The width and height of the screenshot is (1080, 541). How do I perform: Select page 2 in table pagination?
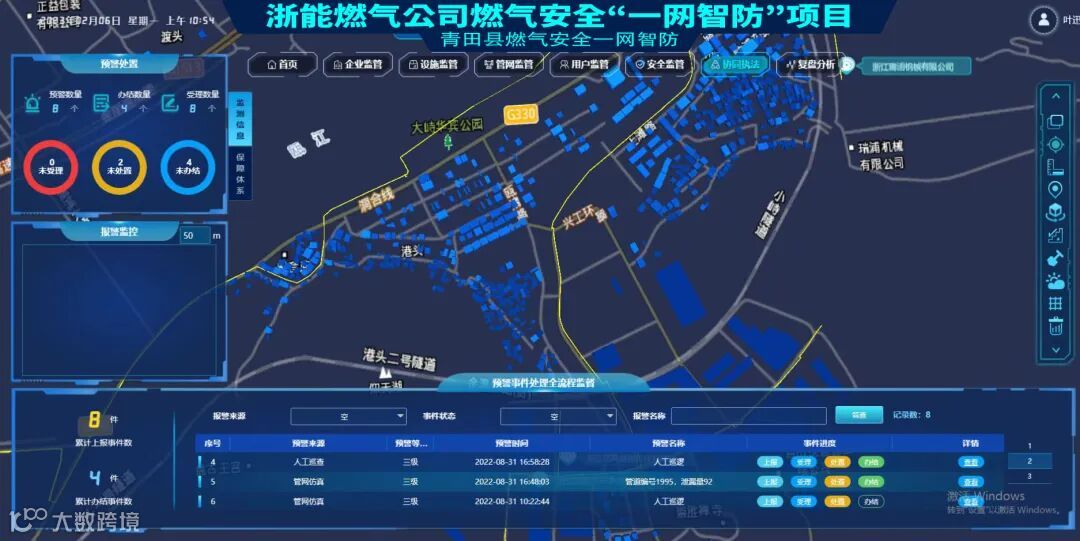[x=1030, y=461]
